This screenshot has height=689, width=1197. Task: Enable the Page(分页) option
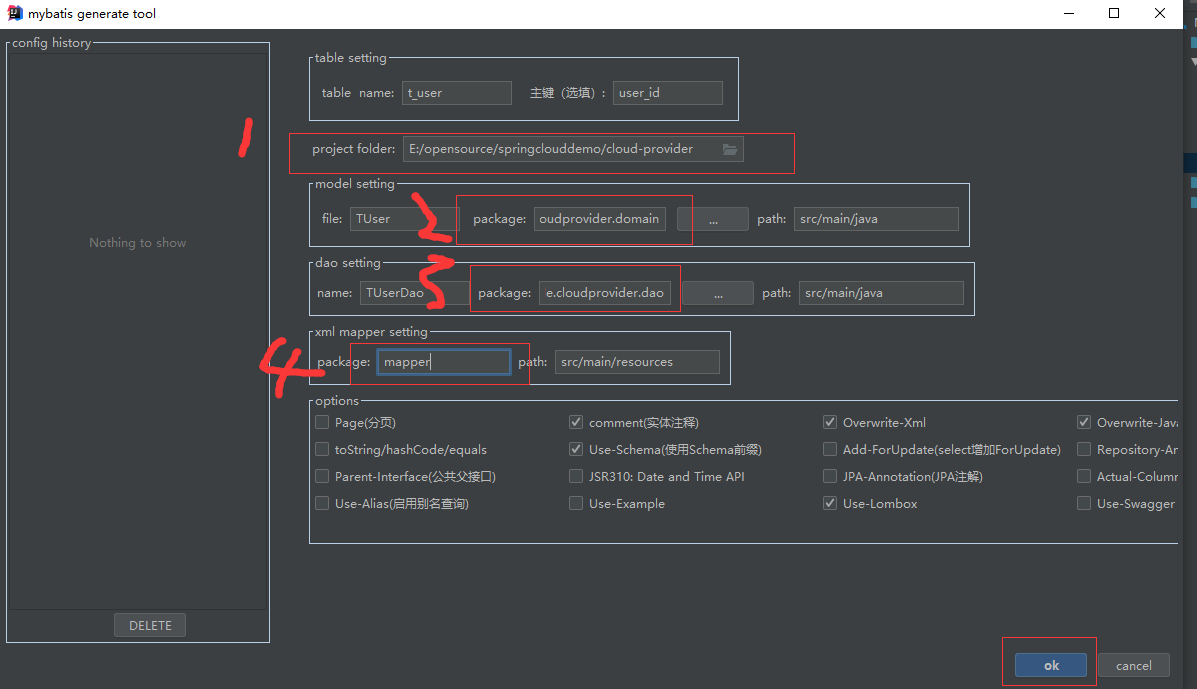(321, 422)
